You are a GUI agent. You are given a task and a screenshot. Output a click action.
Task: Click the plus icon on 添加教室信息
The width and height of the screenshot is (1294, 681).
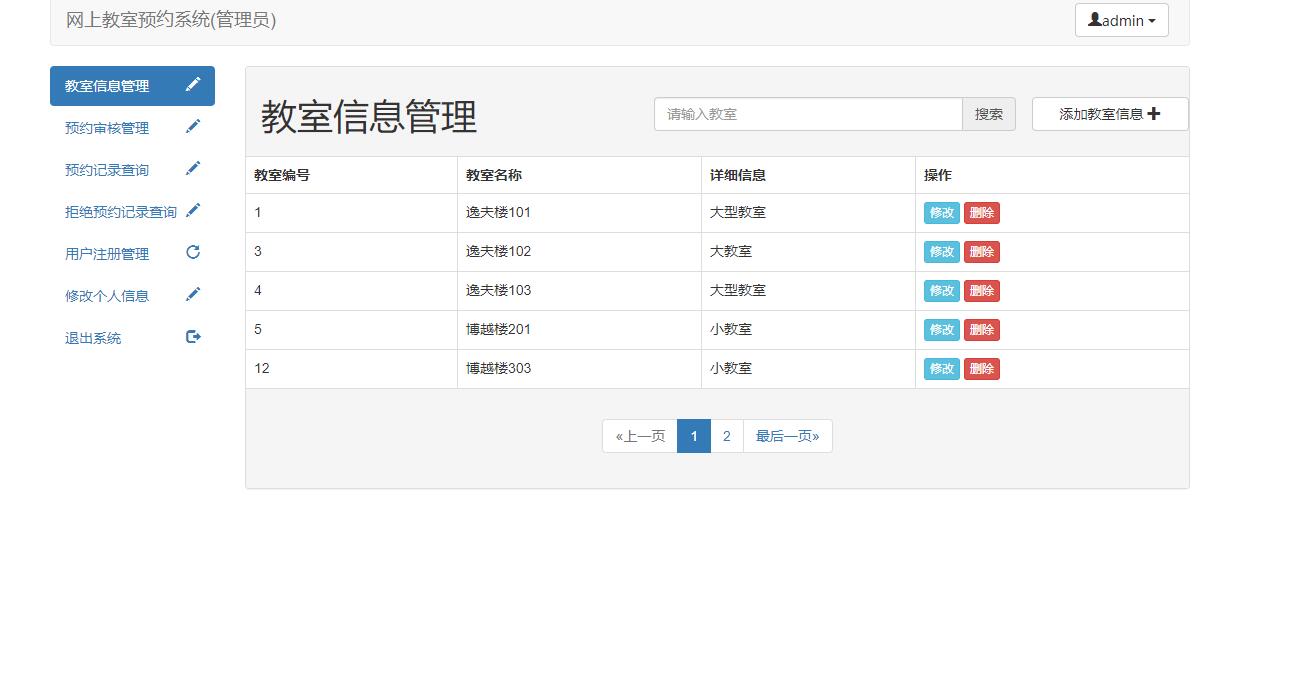pos(1154,114)
